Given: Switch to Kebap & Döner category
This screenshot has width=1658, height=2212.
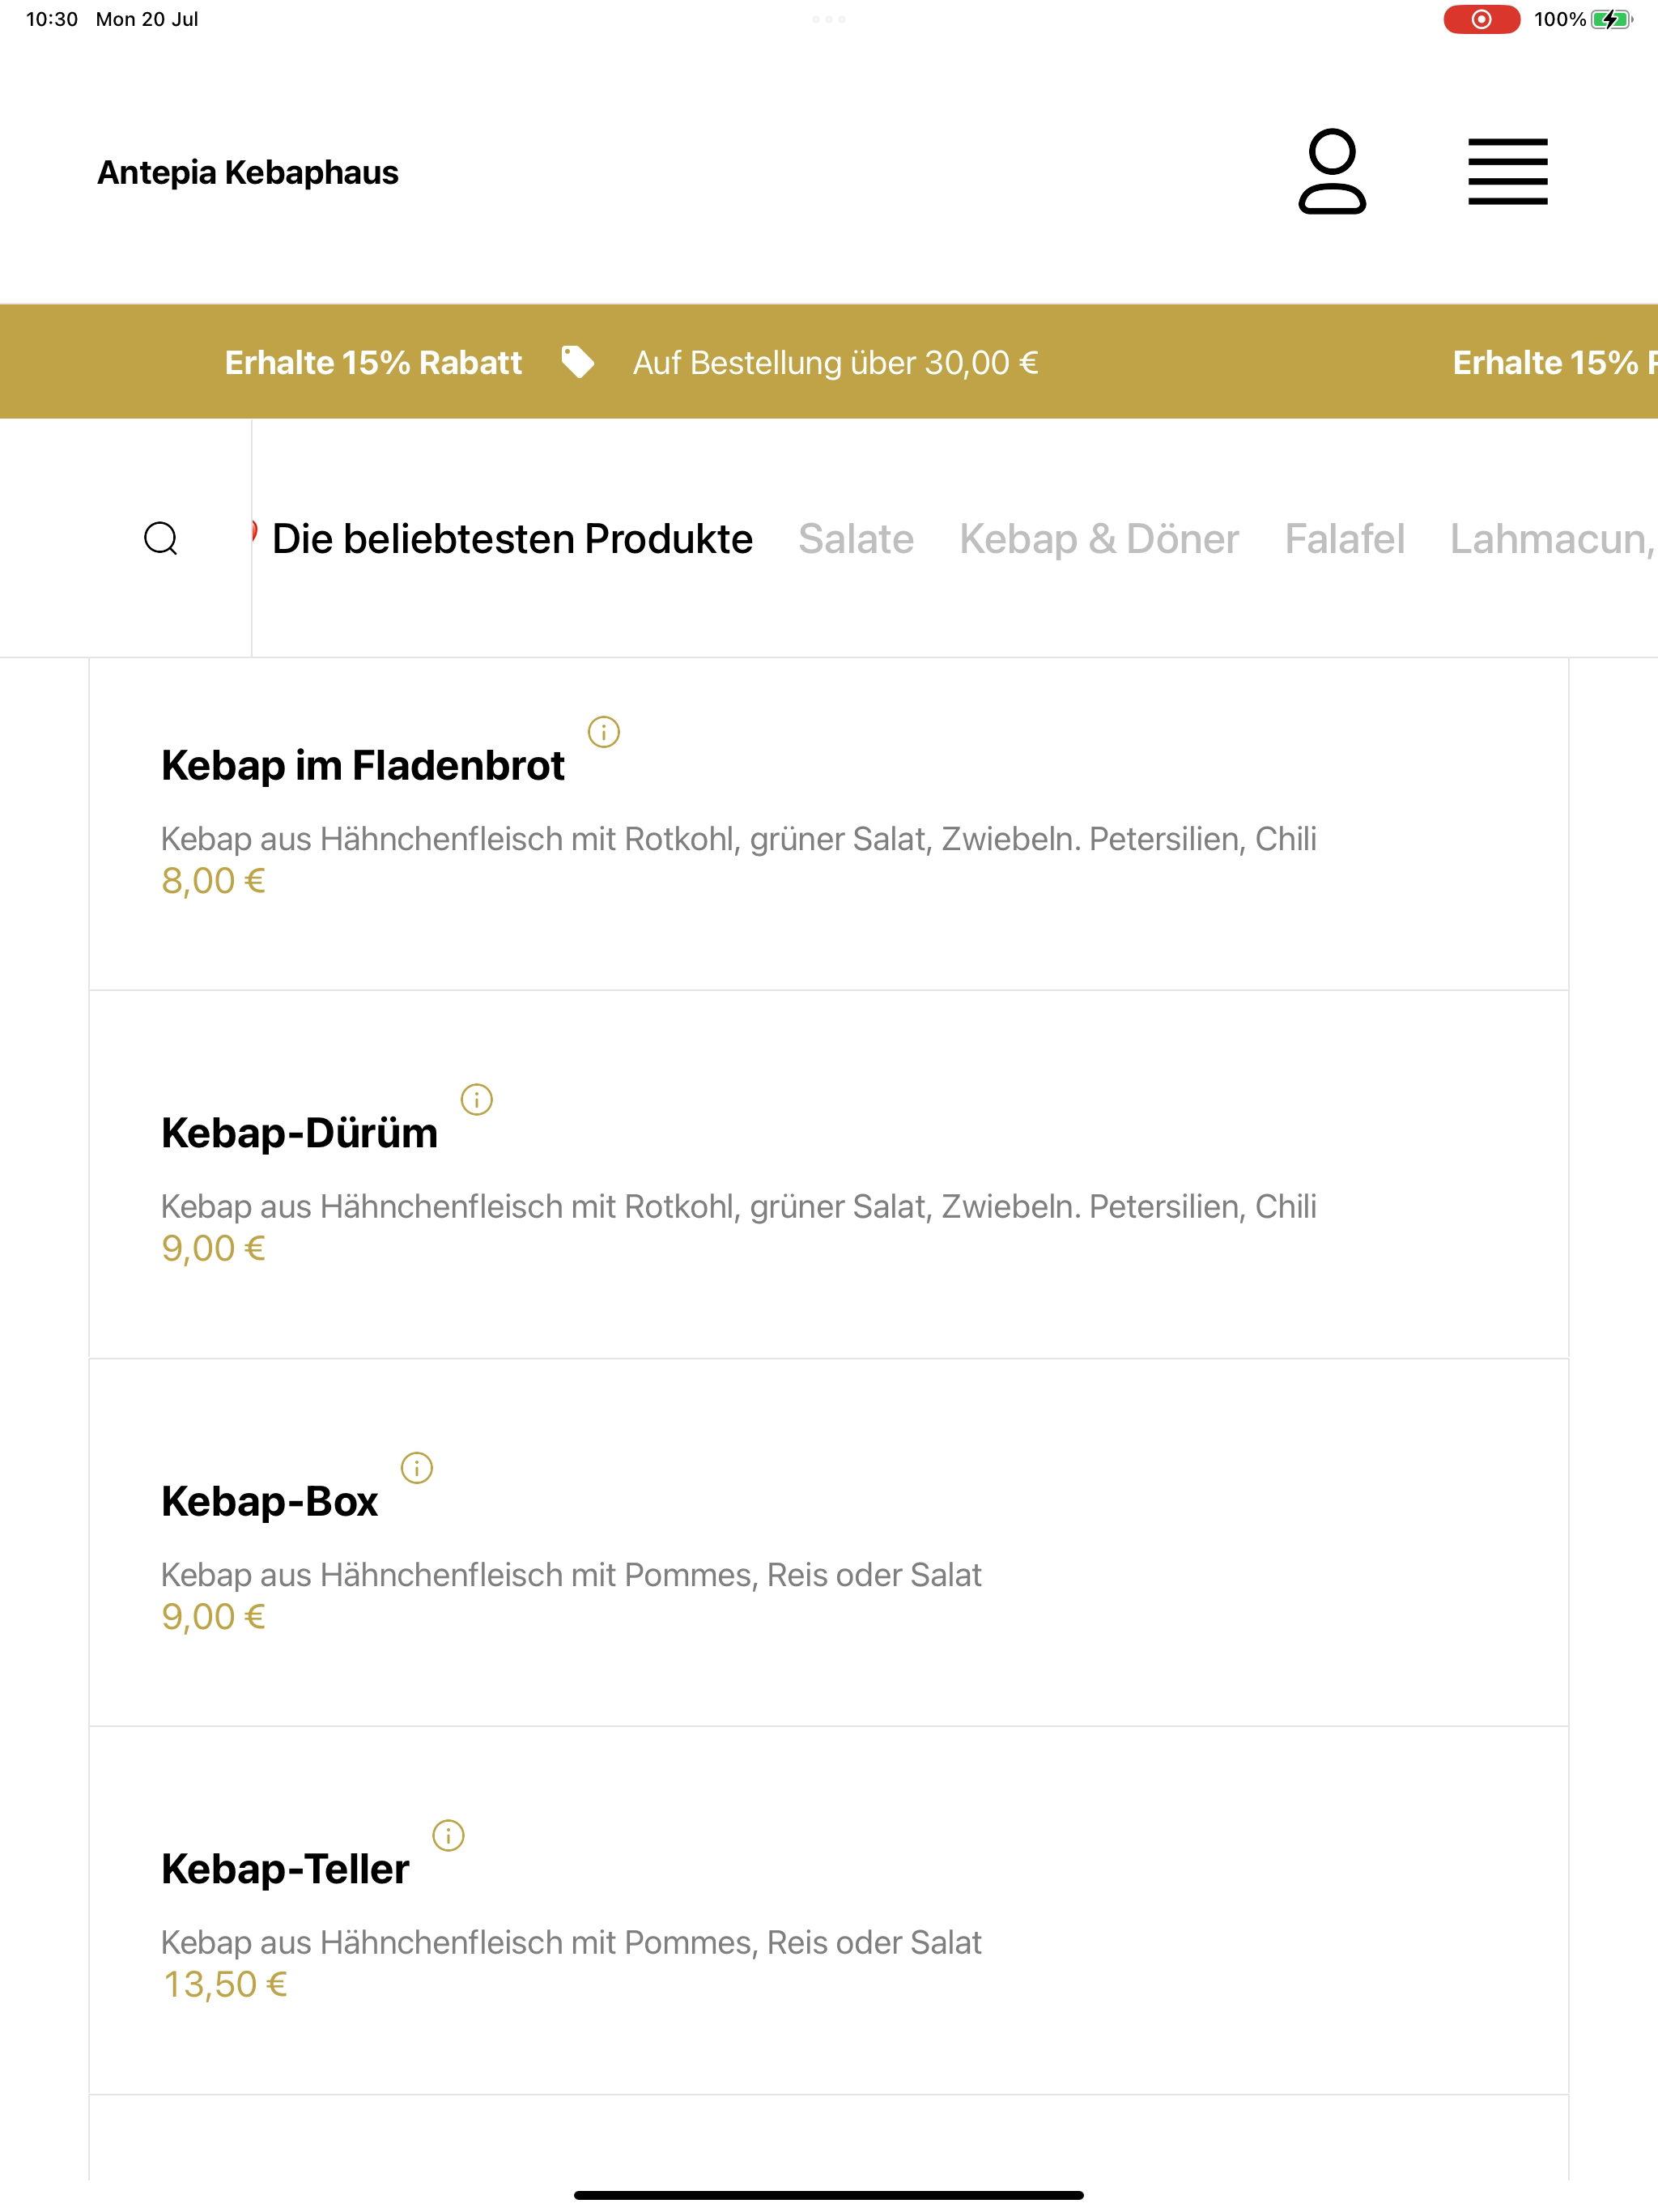Looking at the screenshot, I should [1099, 539].
